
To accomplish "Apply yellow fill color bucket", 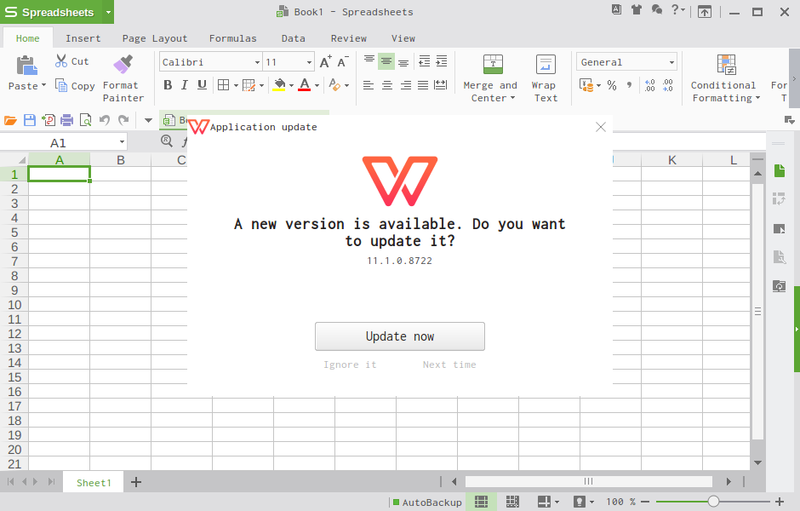I will (279, 85).
